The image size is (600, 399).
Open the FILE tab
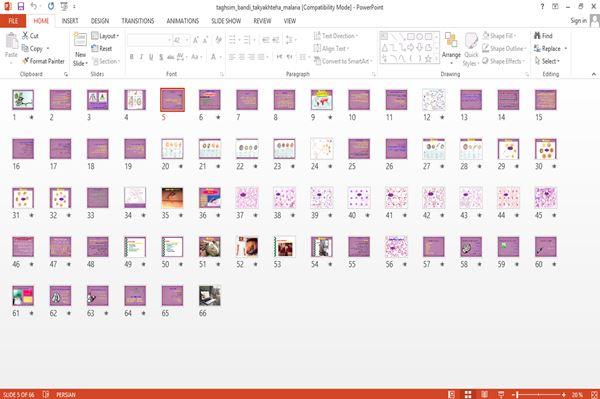13,21
